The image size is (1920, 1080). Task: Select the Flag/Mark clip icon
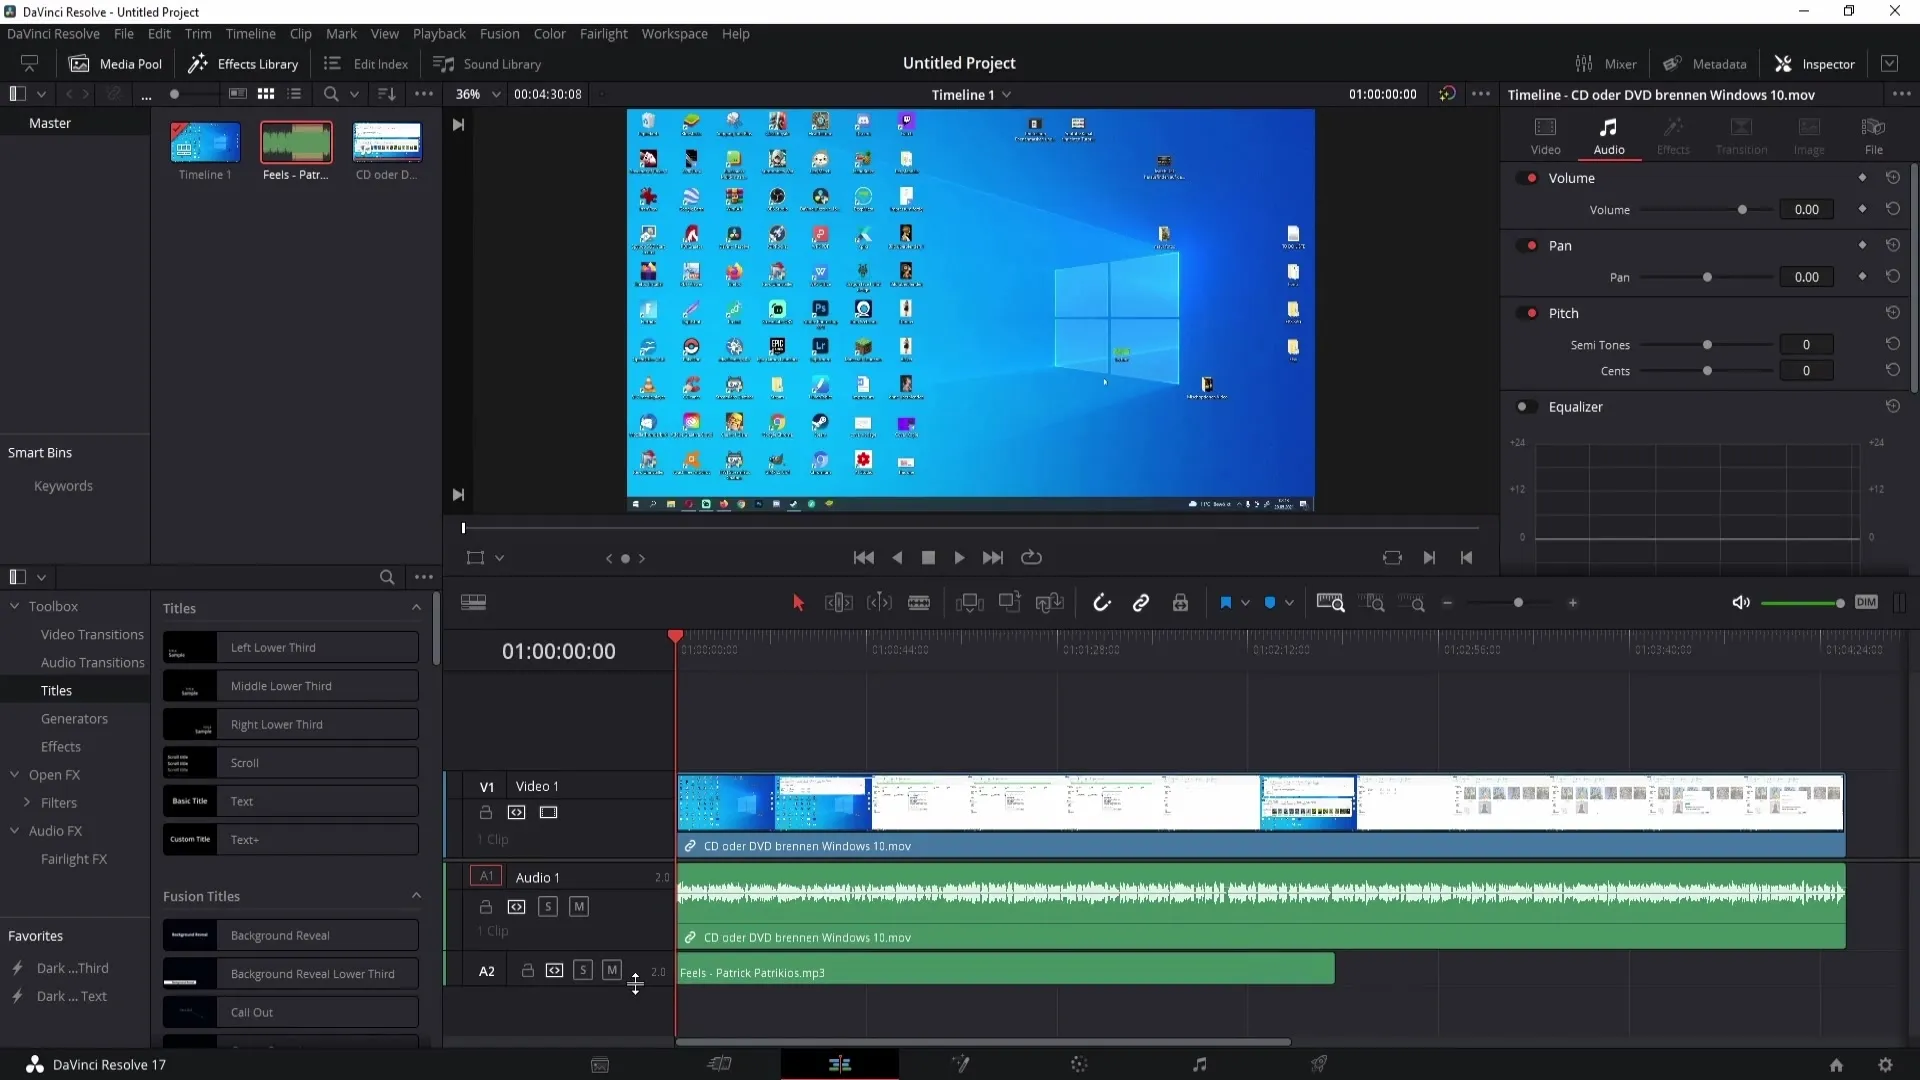1224,603
